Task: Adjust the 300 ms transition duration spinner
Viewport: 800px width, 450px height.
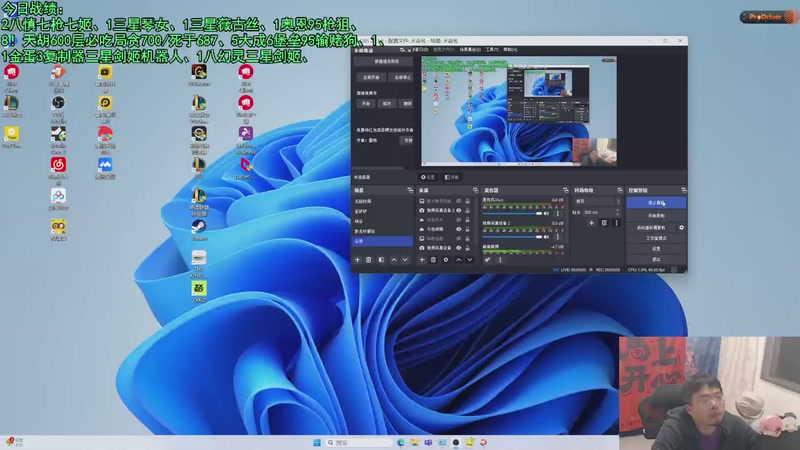Action: [602, 212]
